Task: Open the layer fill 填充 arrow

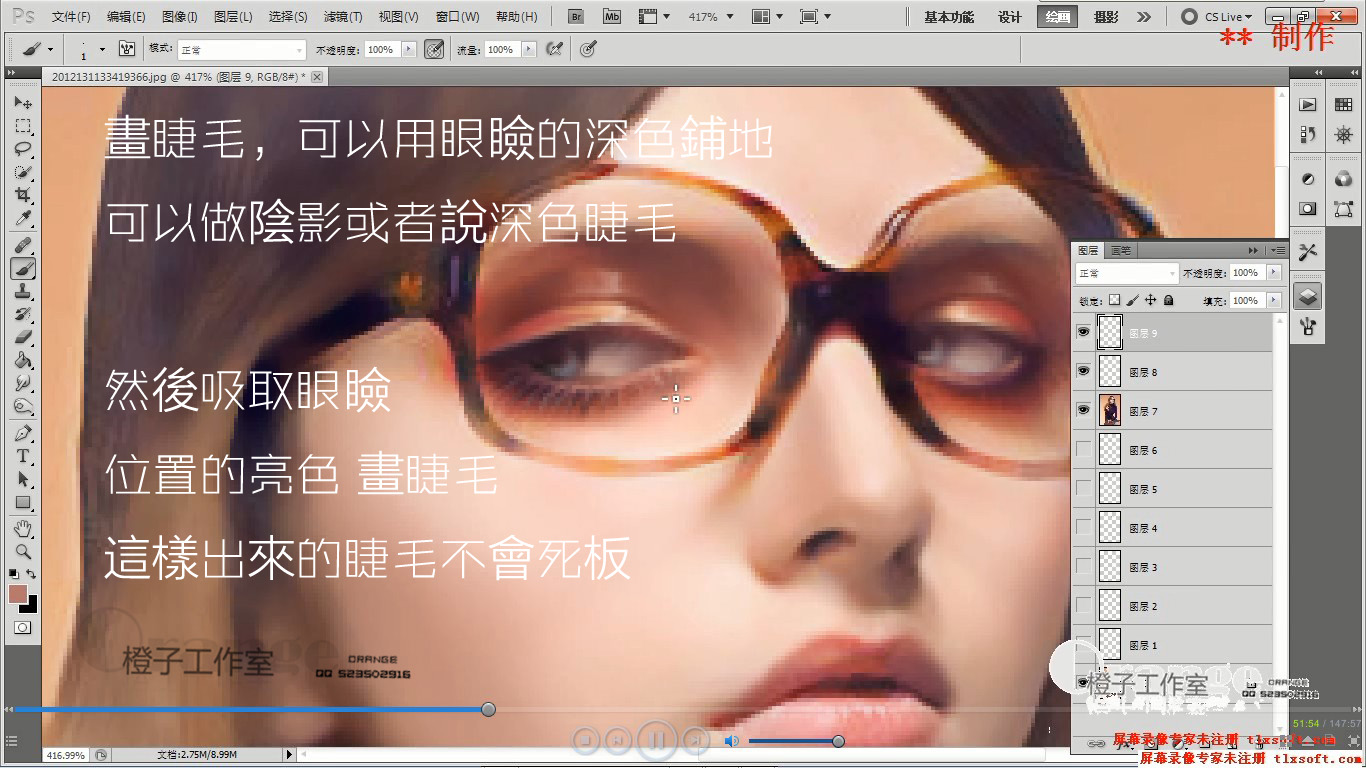Action: click(1274, 300)
